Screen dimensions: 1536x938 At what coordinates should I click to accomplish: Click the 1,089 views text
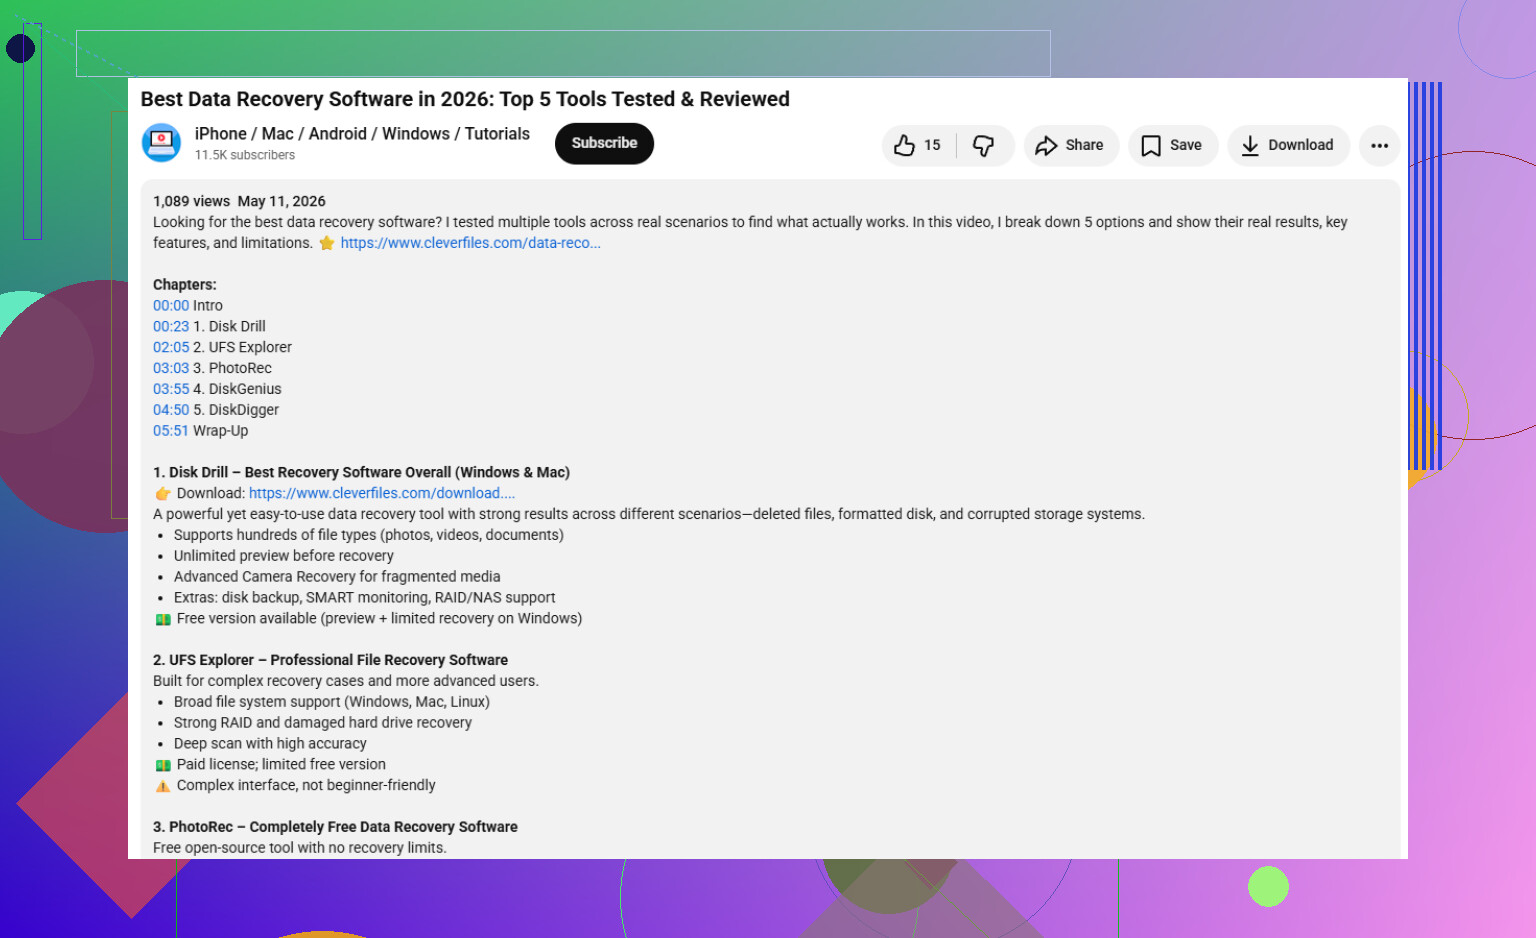click(191, 201)
